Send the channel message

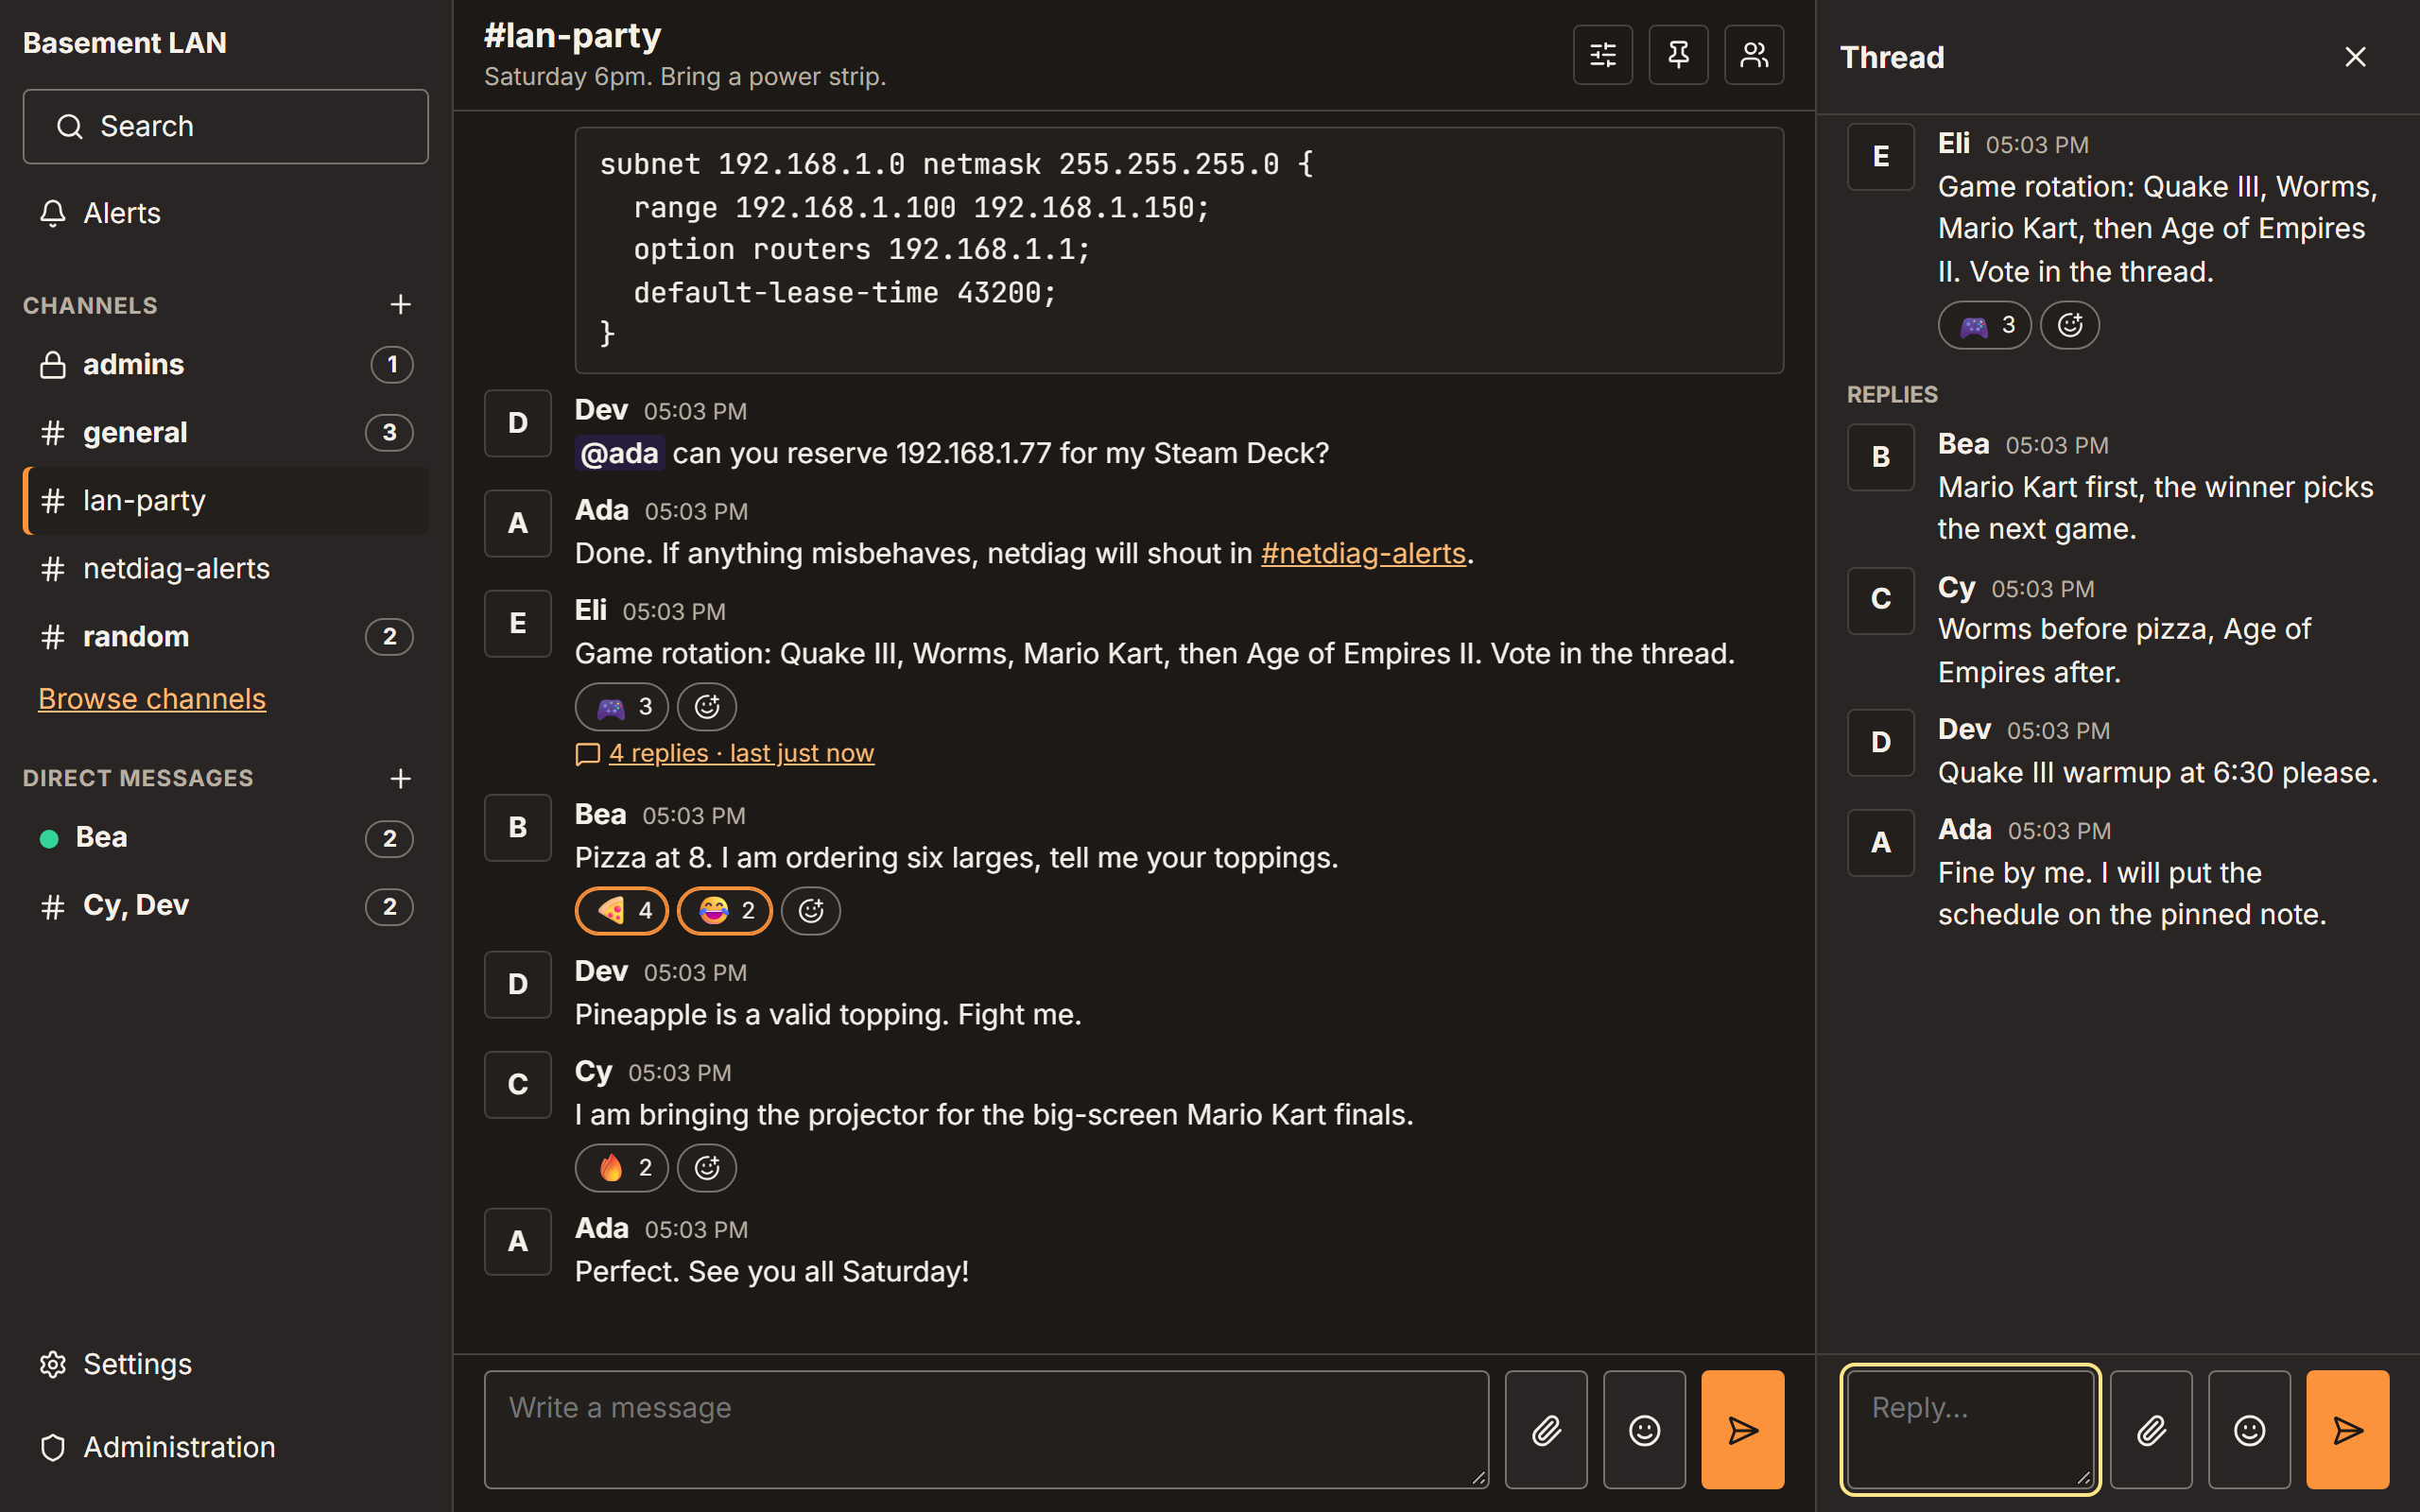point(1743,1430)
